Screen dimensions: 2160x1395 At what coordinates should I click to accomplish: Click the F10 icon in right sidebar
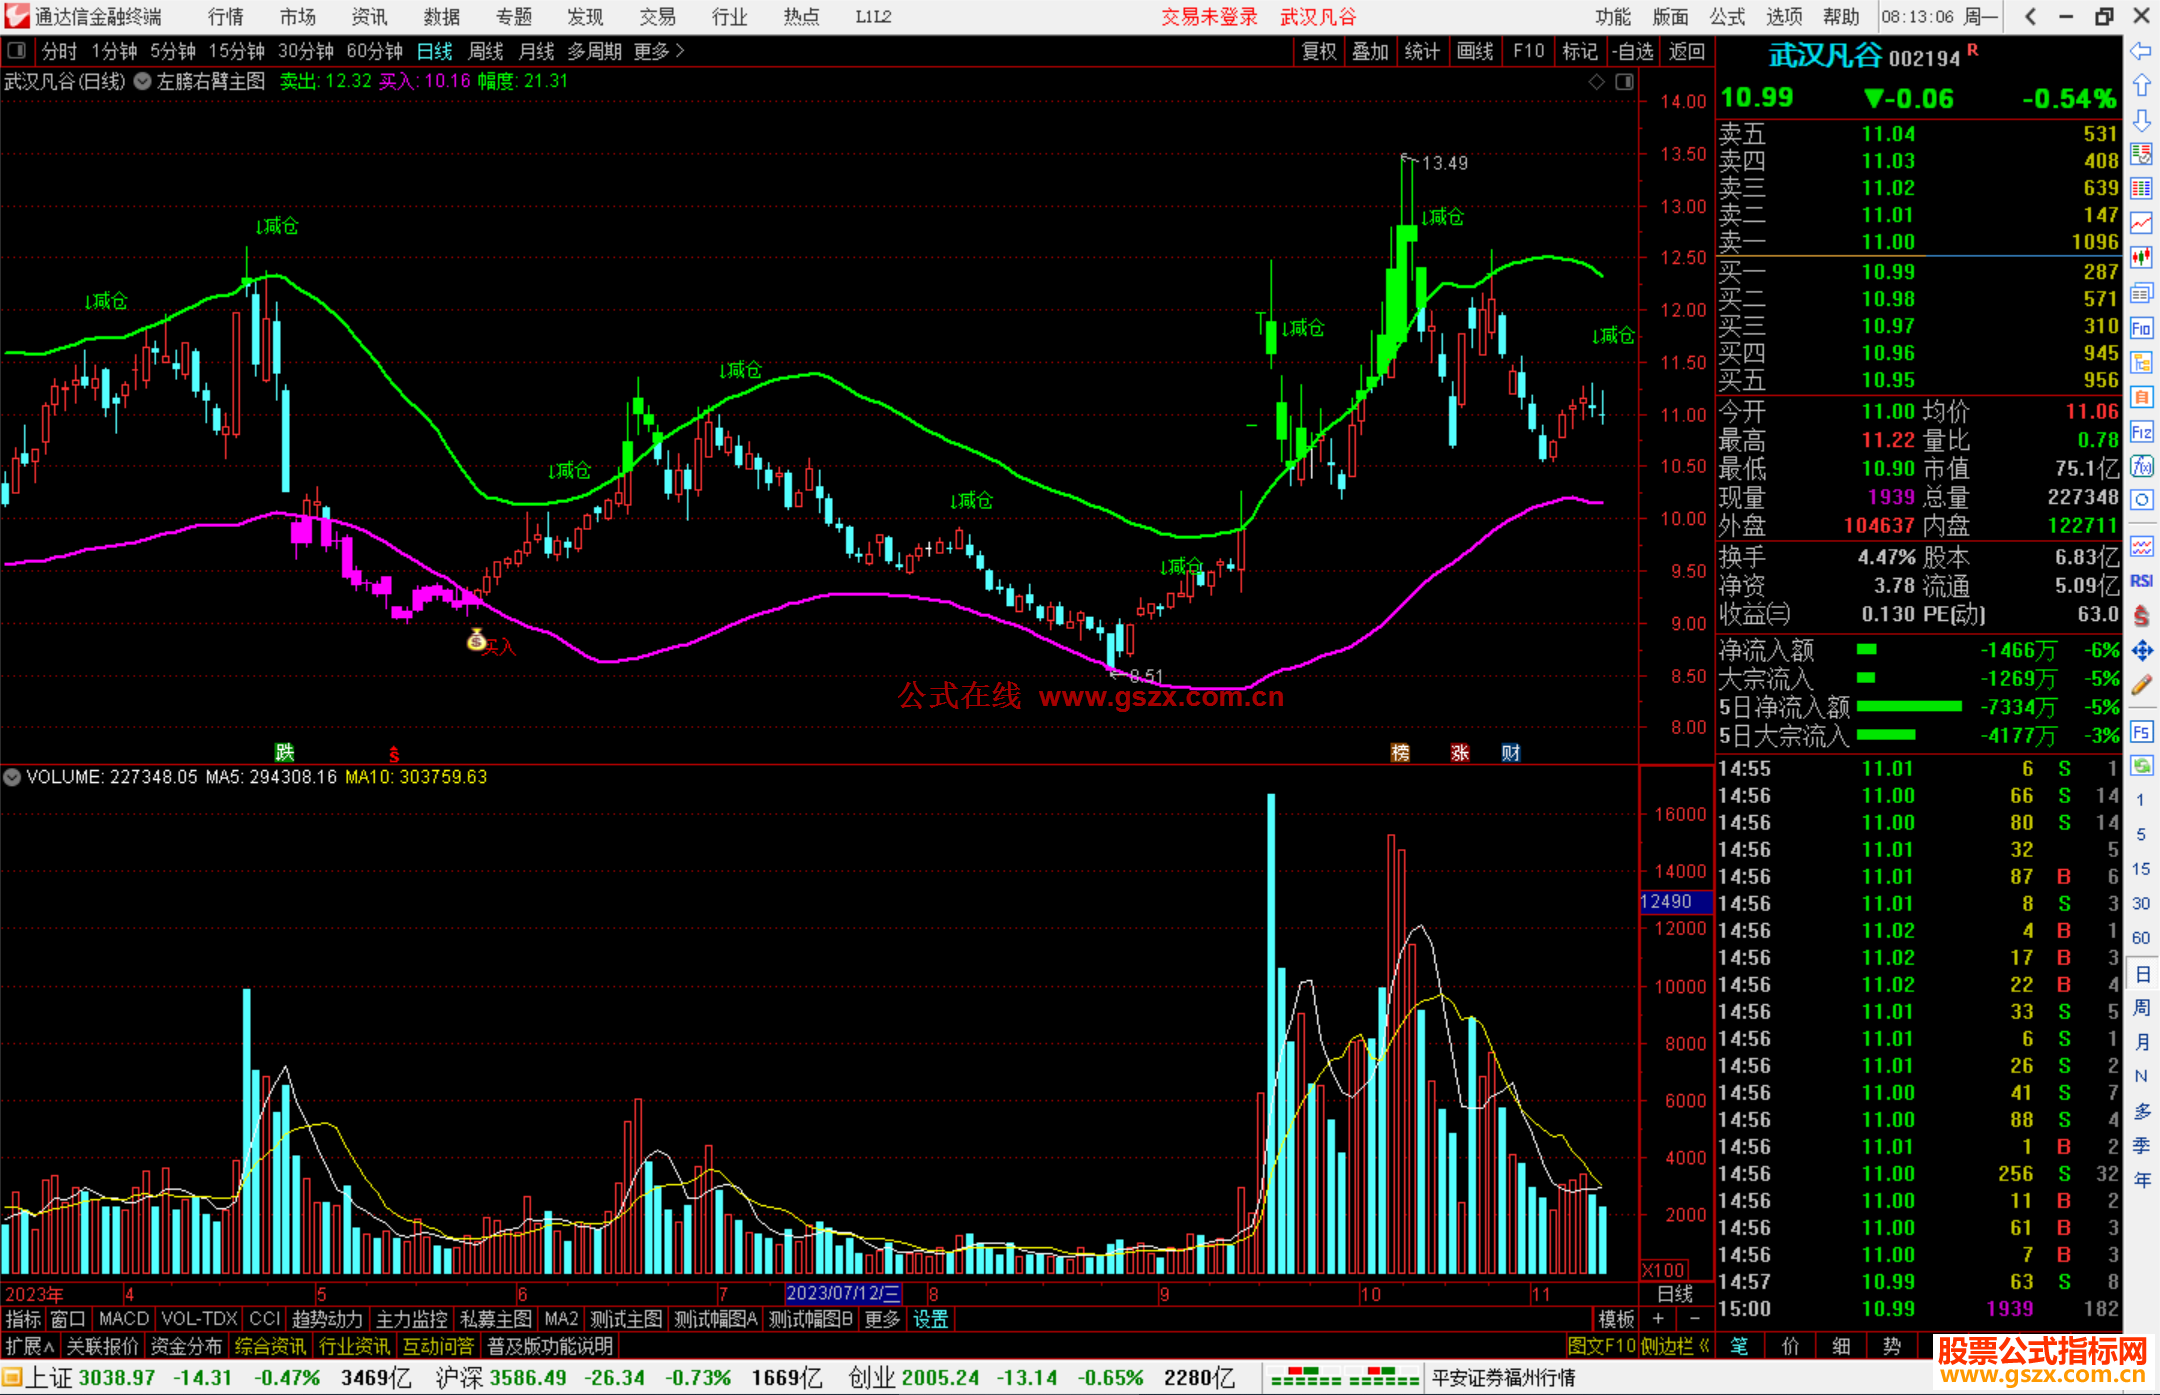coord(2141,328)
